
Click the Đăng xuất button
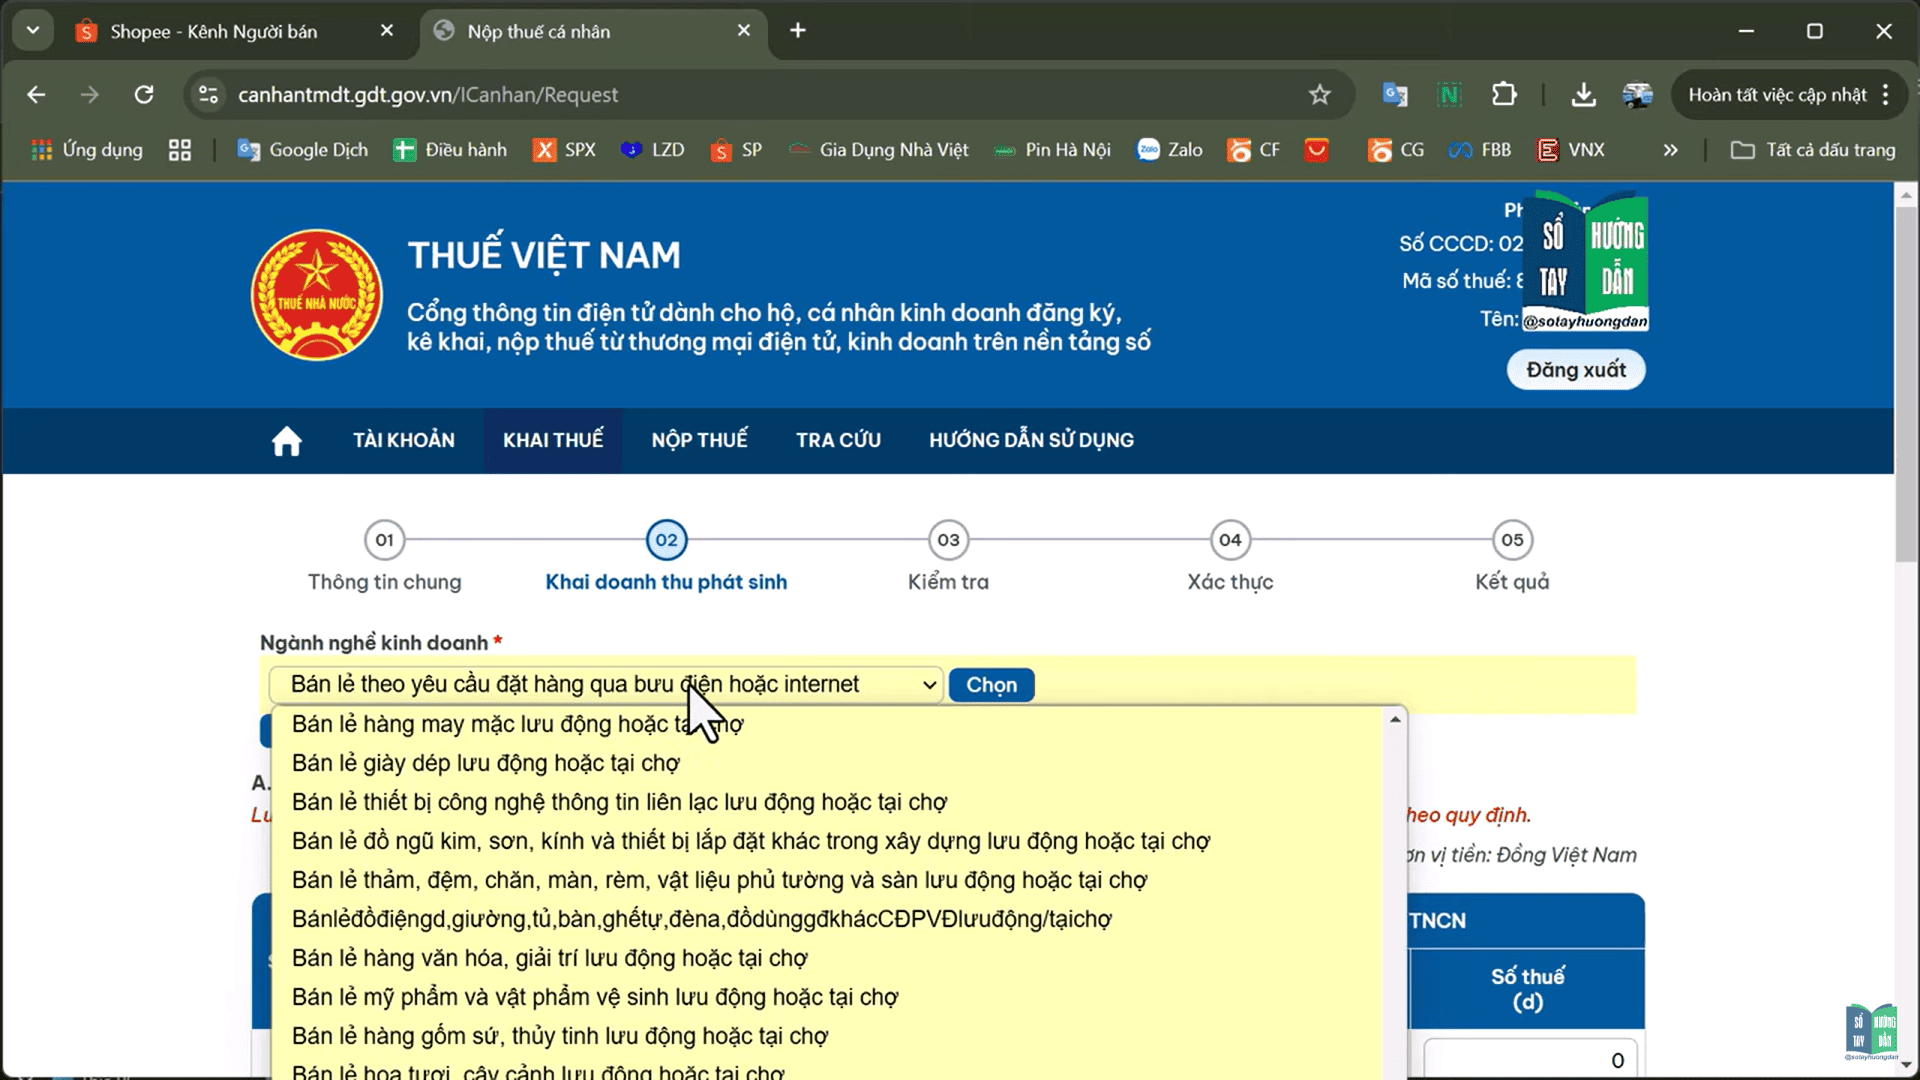[x=1576, y=370]
